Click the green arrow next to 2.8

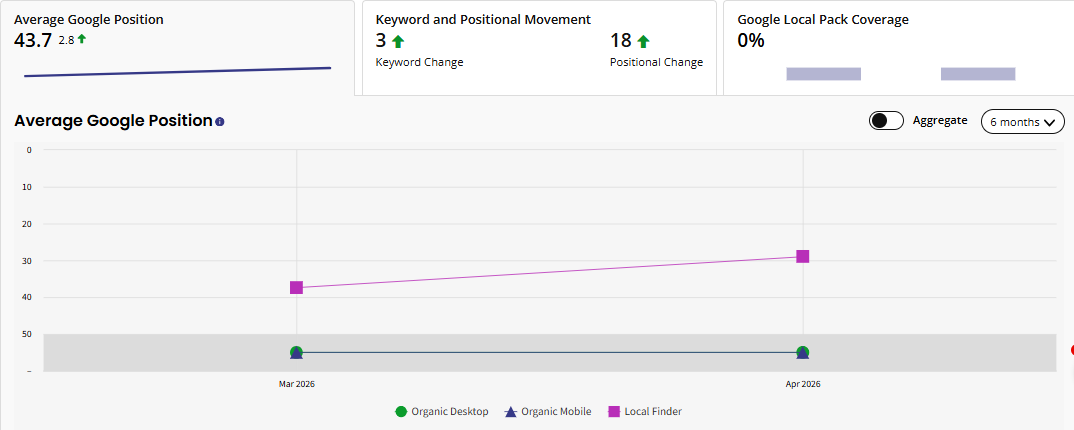pos(82,39)
